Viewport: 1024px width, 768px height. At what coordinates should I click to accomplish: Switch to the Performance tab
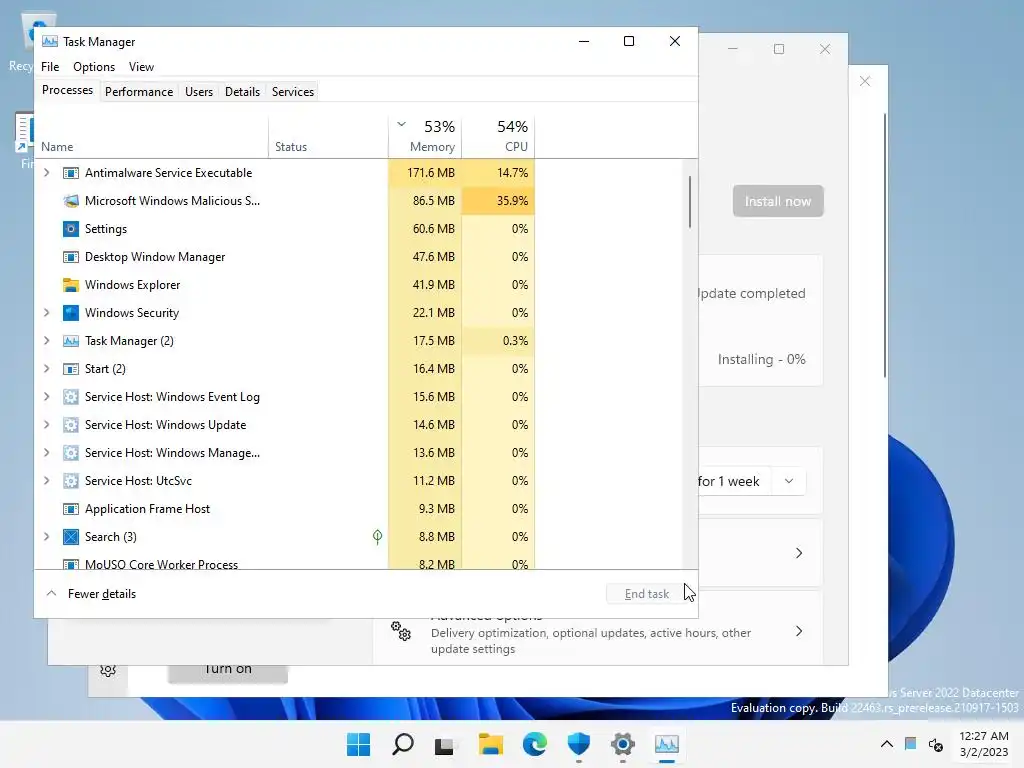(139, 92)
